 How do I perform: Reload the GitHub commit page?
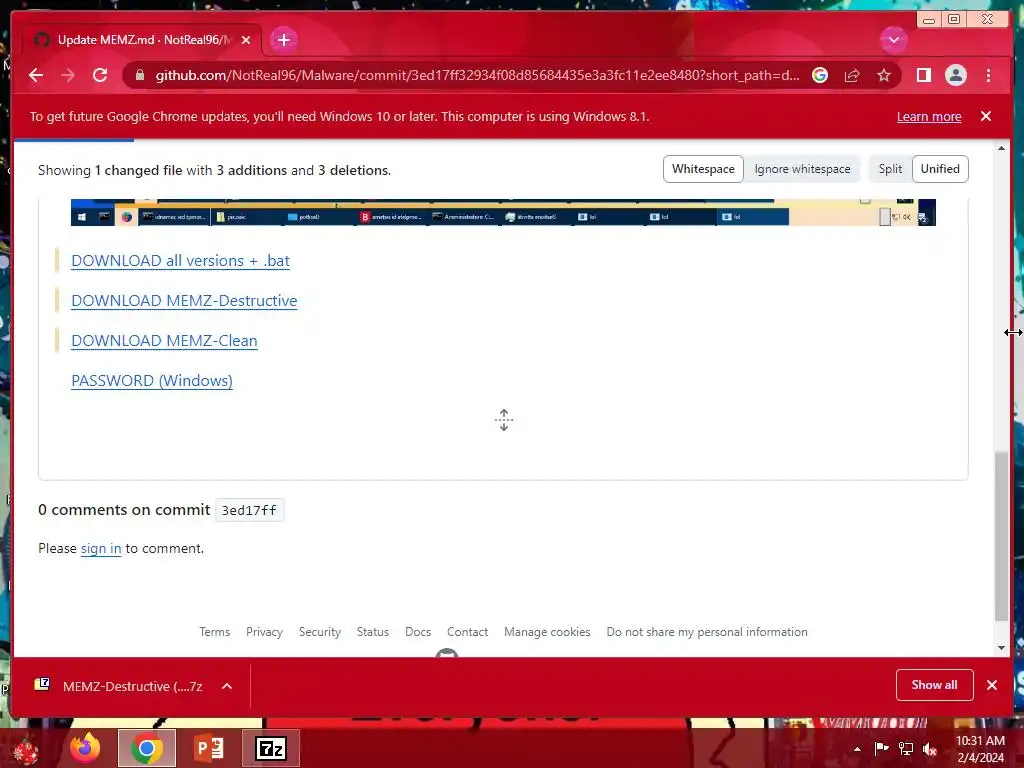[x=100, y=75]
